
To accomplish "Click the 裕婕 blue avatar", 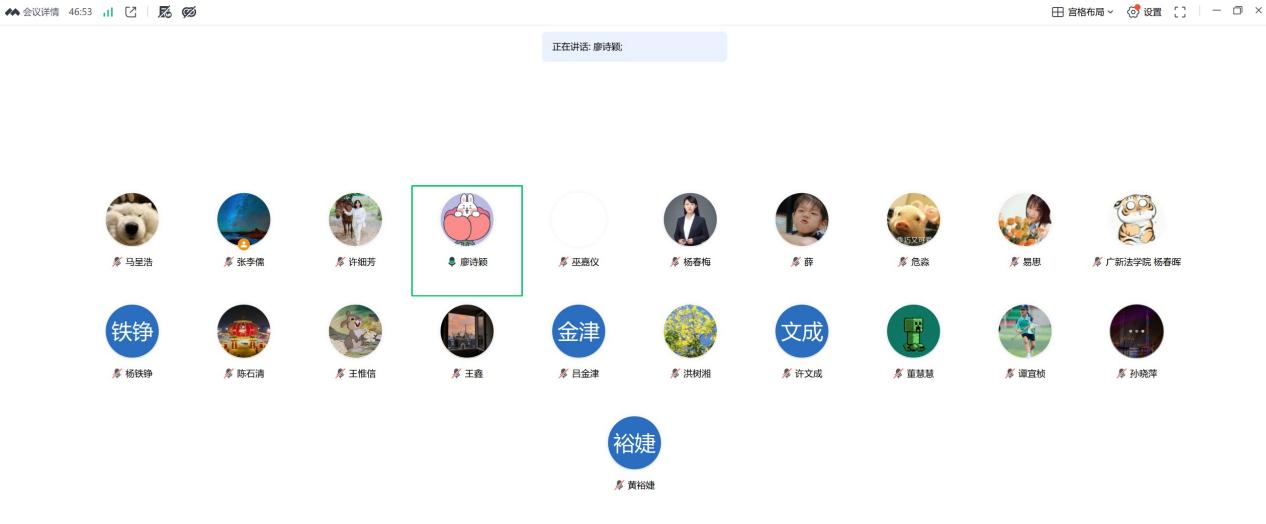I will (635, 443).
